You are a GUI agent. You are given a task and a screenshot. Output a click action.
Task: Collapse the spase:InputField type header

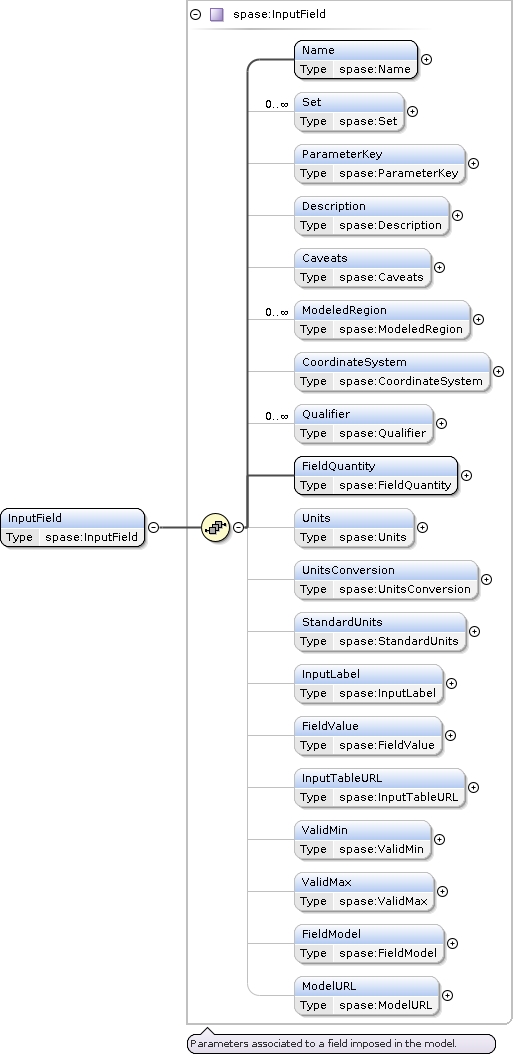click(196, 14)
